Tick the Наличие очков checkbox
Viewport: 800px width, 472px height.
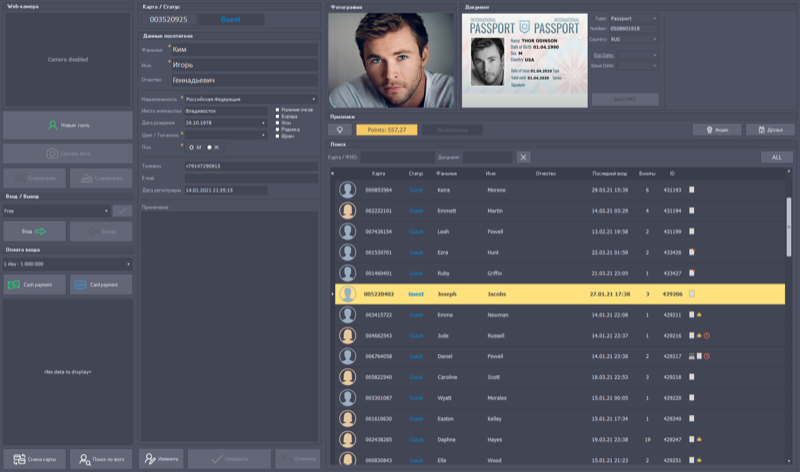[x=278, y=109]
